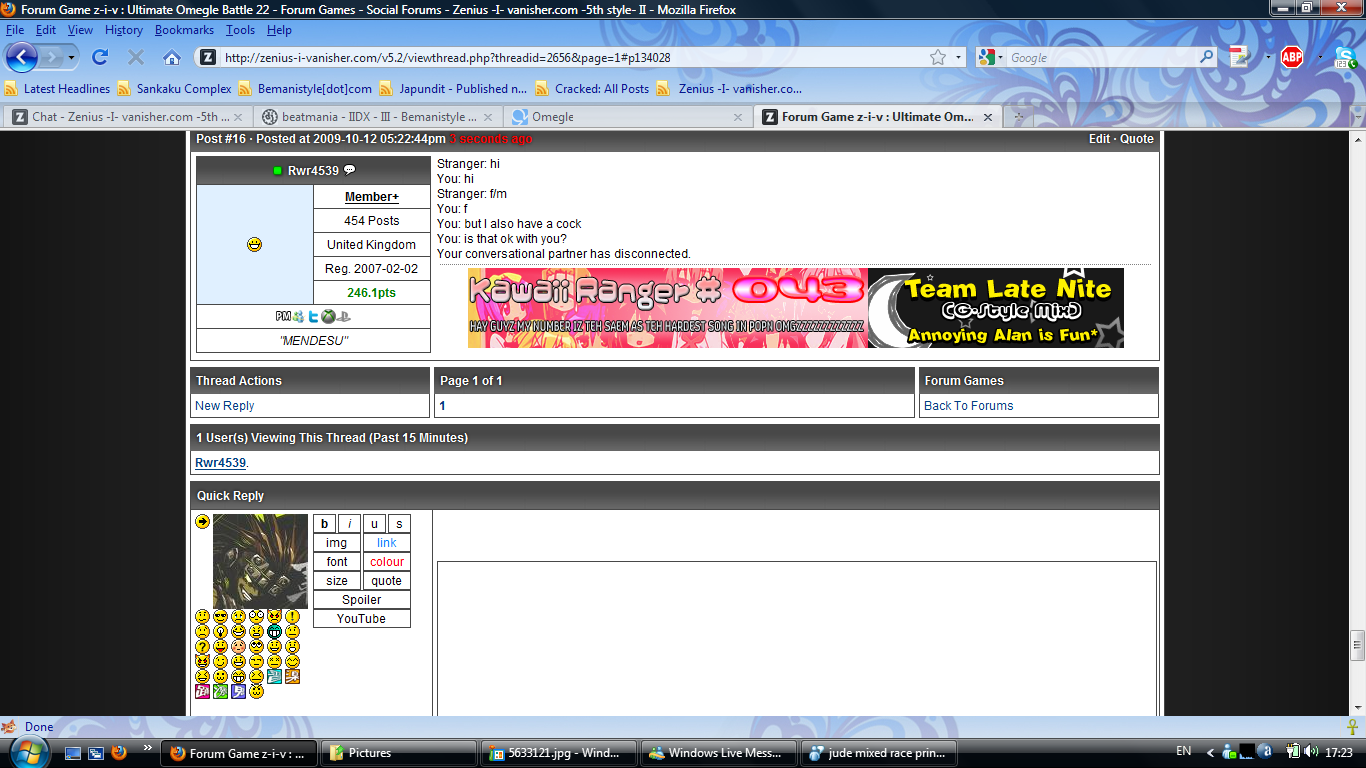The image size is (1366, 768).
Task: Apply italic with the i button
Action: click(349, 524)
